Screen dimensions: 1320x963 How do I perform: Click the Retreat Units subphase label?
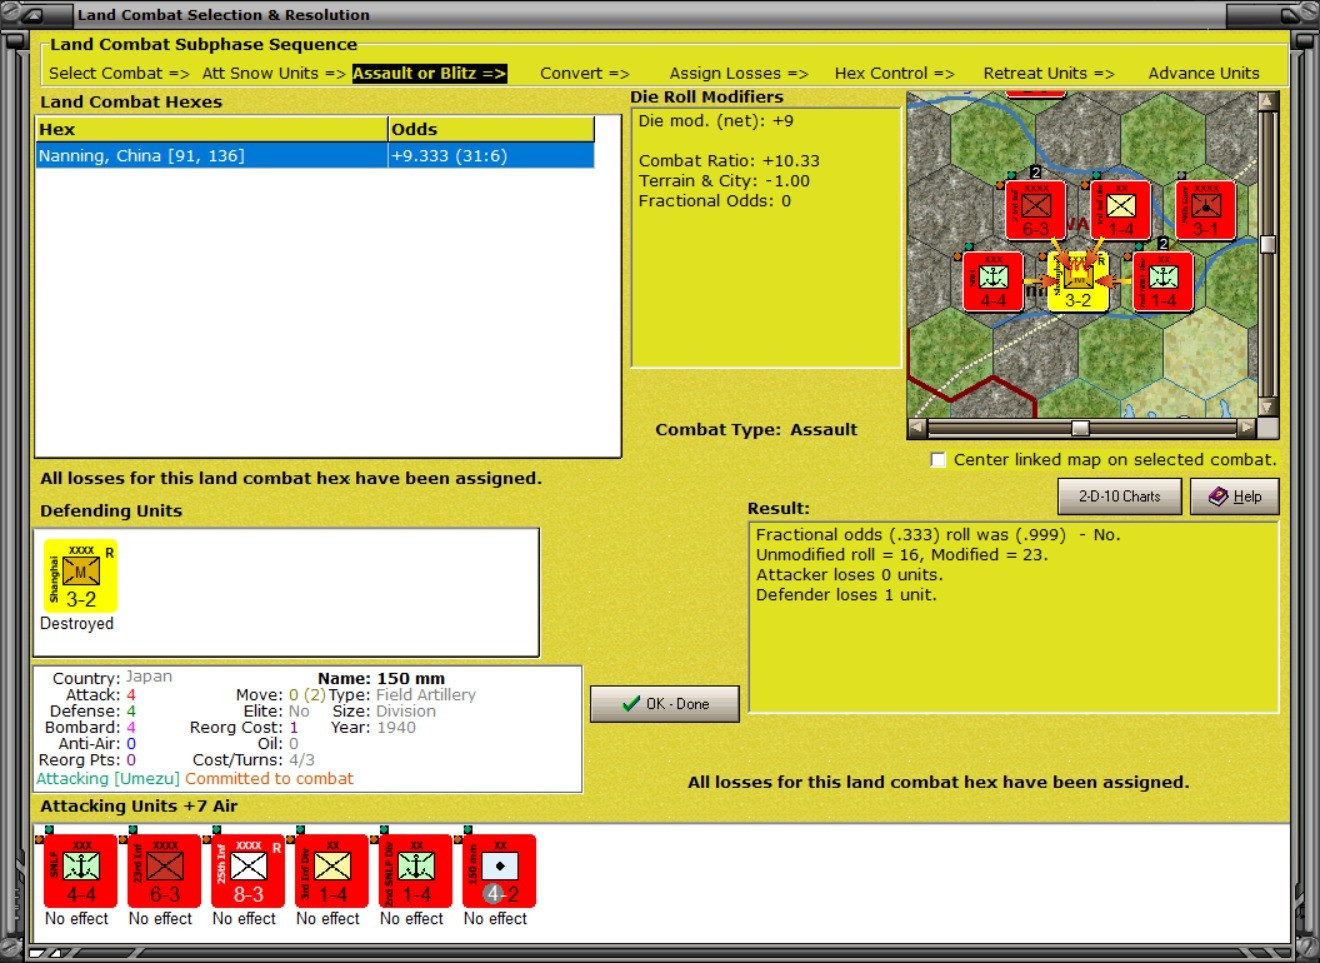pyautogui.click(x=1049, y=73)
